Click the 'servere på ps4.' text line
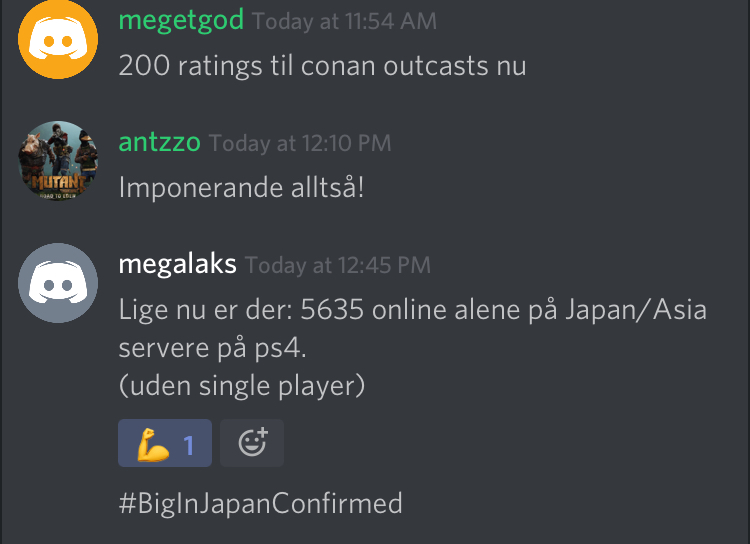750x544 pixels. (212, 348)
